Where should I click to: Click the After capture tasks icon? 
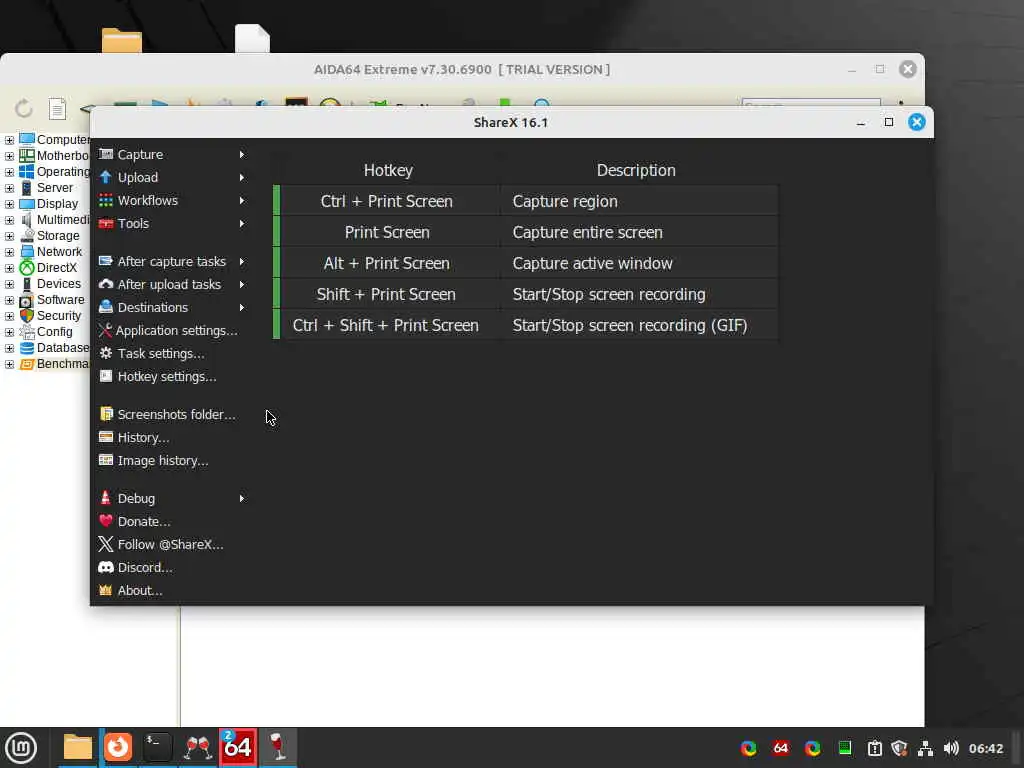pos(106,261)
